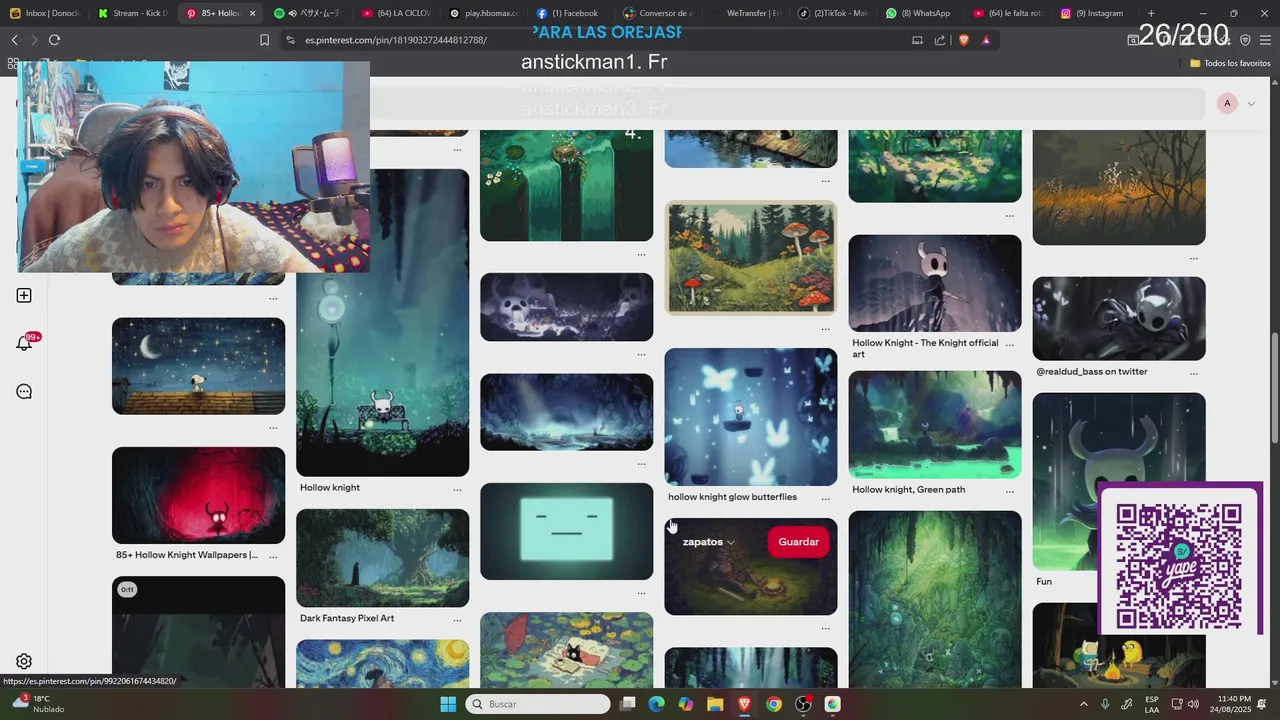The image size is (1280, 720).
Task: Open more options for @realdud_bass on twitter pin
Action: coord(1193,373)
